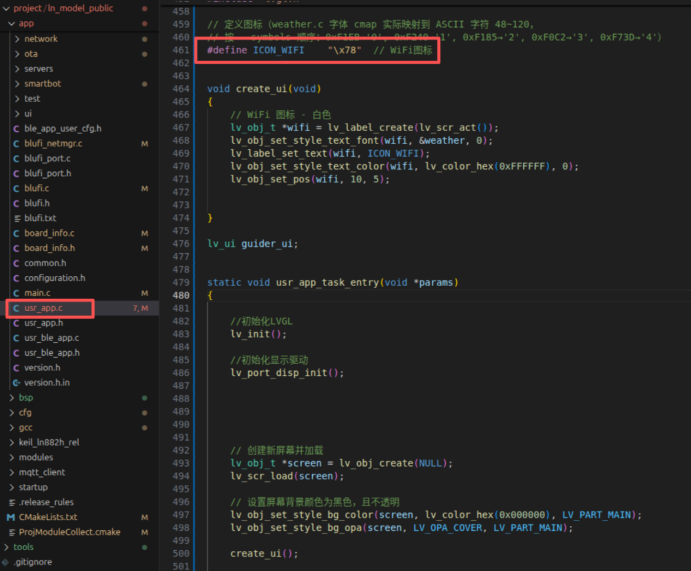Open usr_ble_app.c file
691x571 pixels.
[x=52, y=338]
